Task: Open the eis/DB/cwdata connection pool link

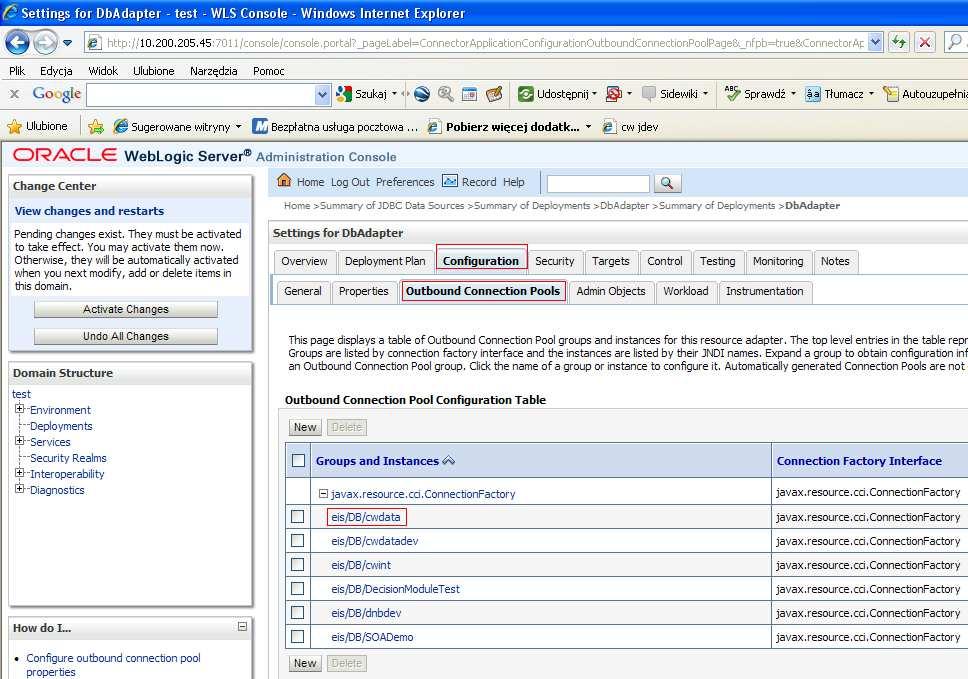Action: pos(366,517)
